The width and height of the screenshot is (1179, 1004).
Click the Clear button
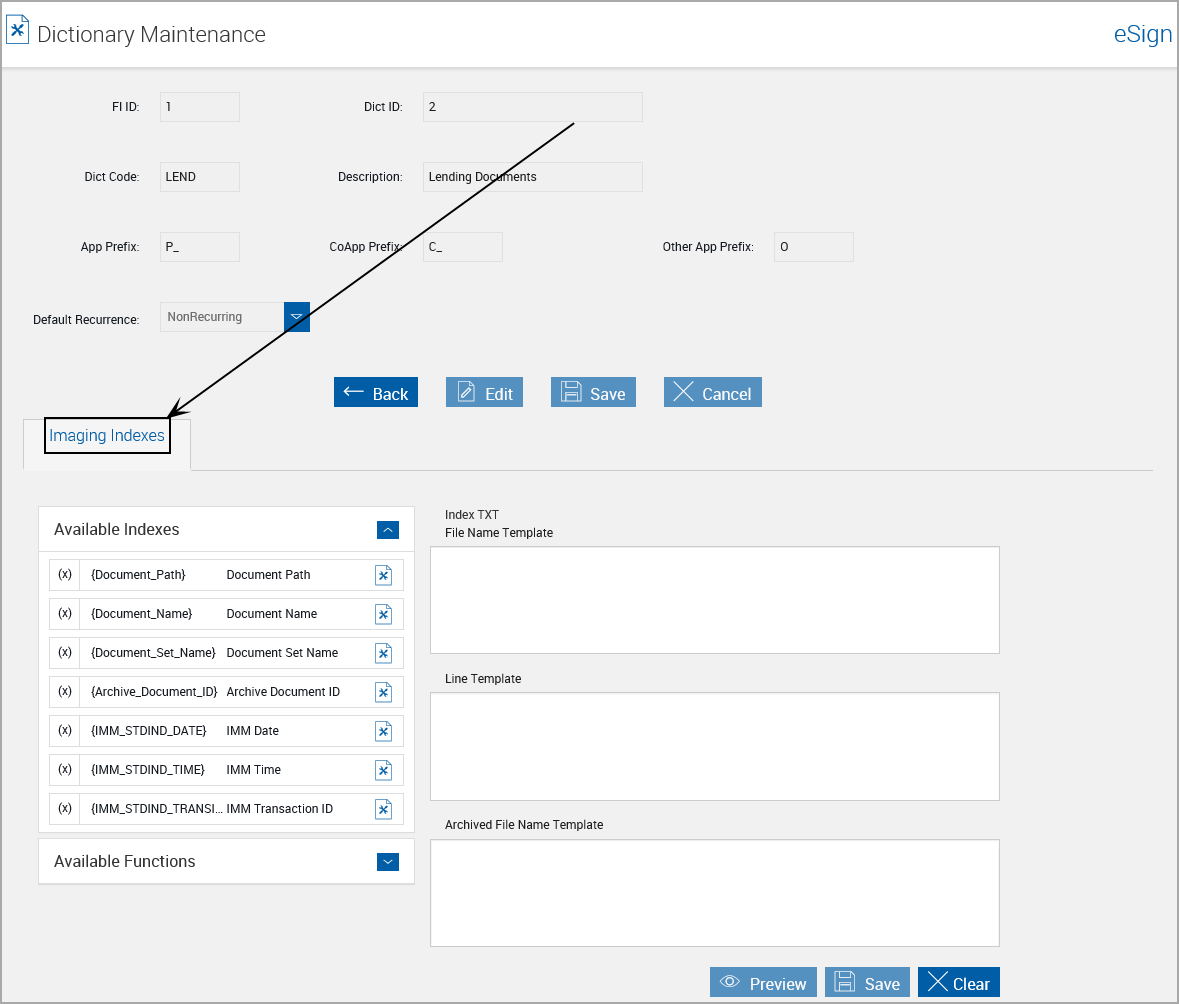(958, 983)
